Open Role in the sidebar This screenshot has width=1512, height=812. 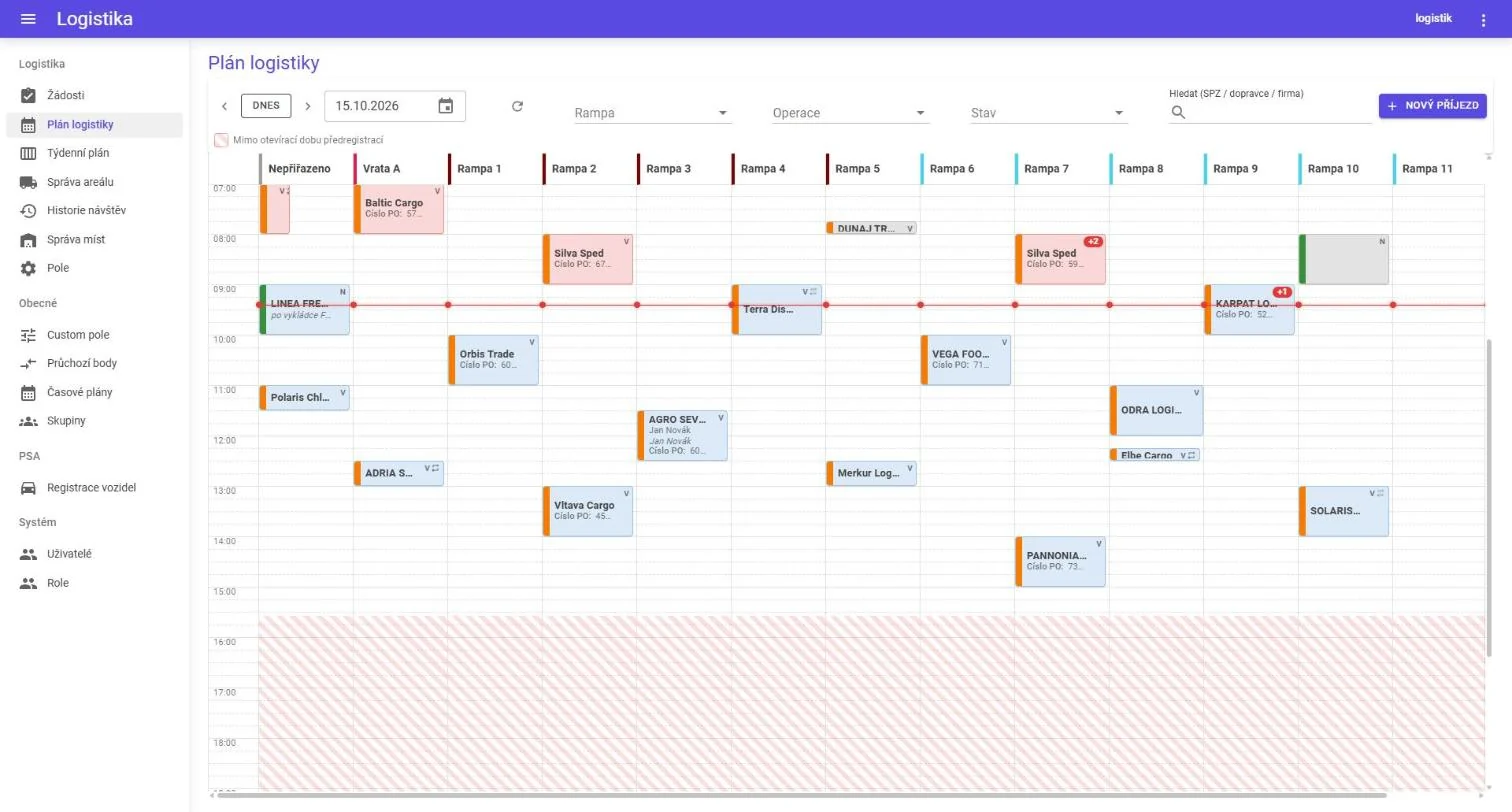point(94,583)
